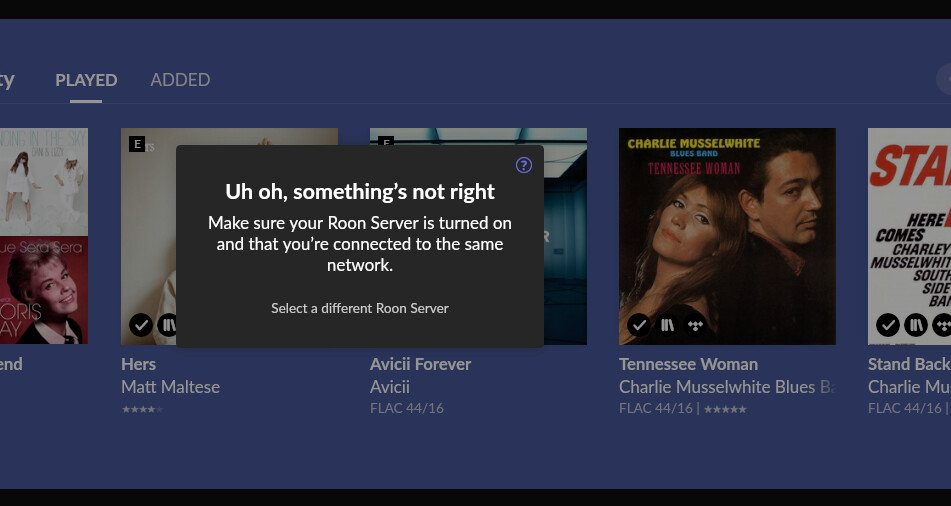Click star rating beside Tennessee Woman FLAC 44/16

point(725,409)
